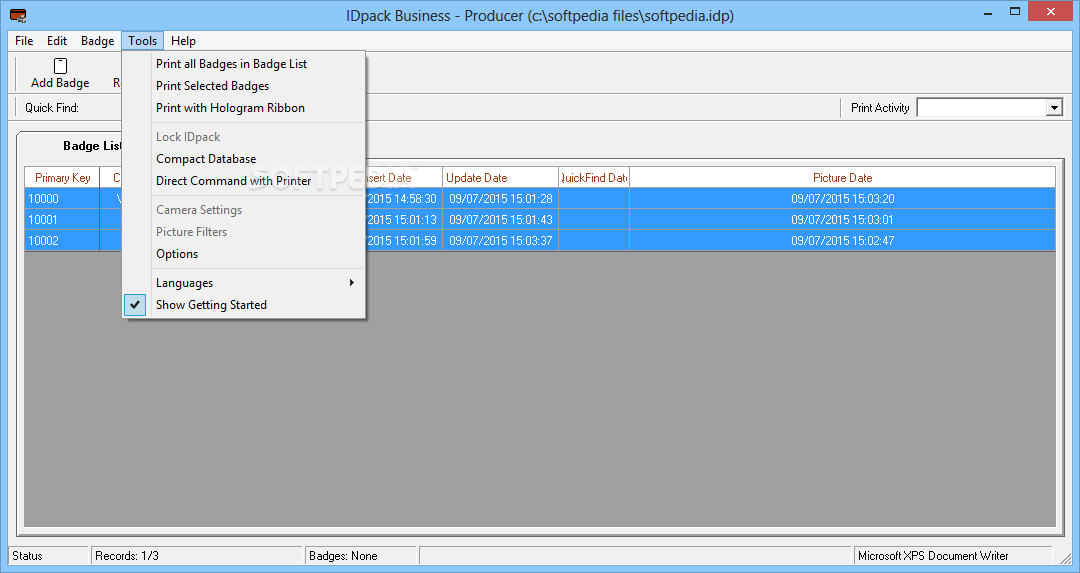The height and width of the screenshot is (573, 1080).
Task: Open the Print Activity dropdown
Action: (1054, 107)
